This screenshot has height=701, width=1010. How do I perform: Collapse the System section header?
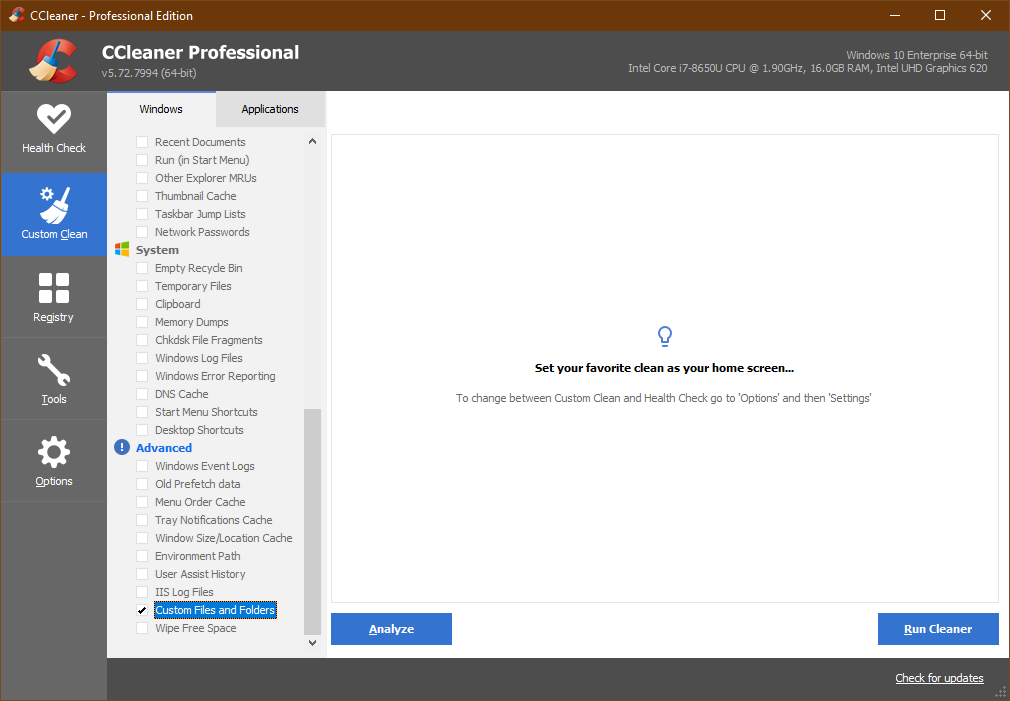click(157, 249)
